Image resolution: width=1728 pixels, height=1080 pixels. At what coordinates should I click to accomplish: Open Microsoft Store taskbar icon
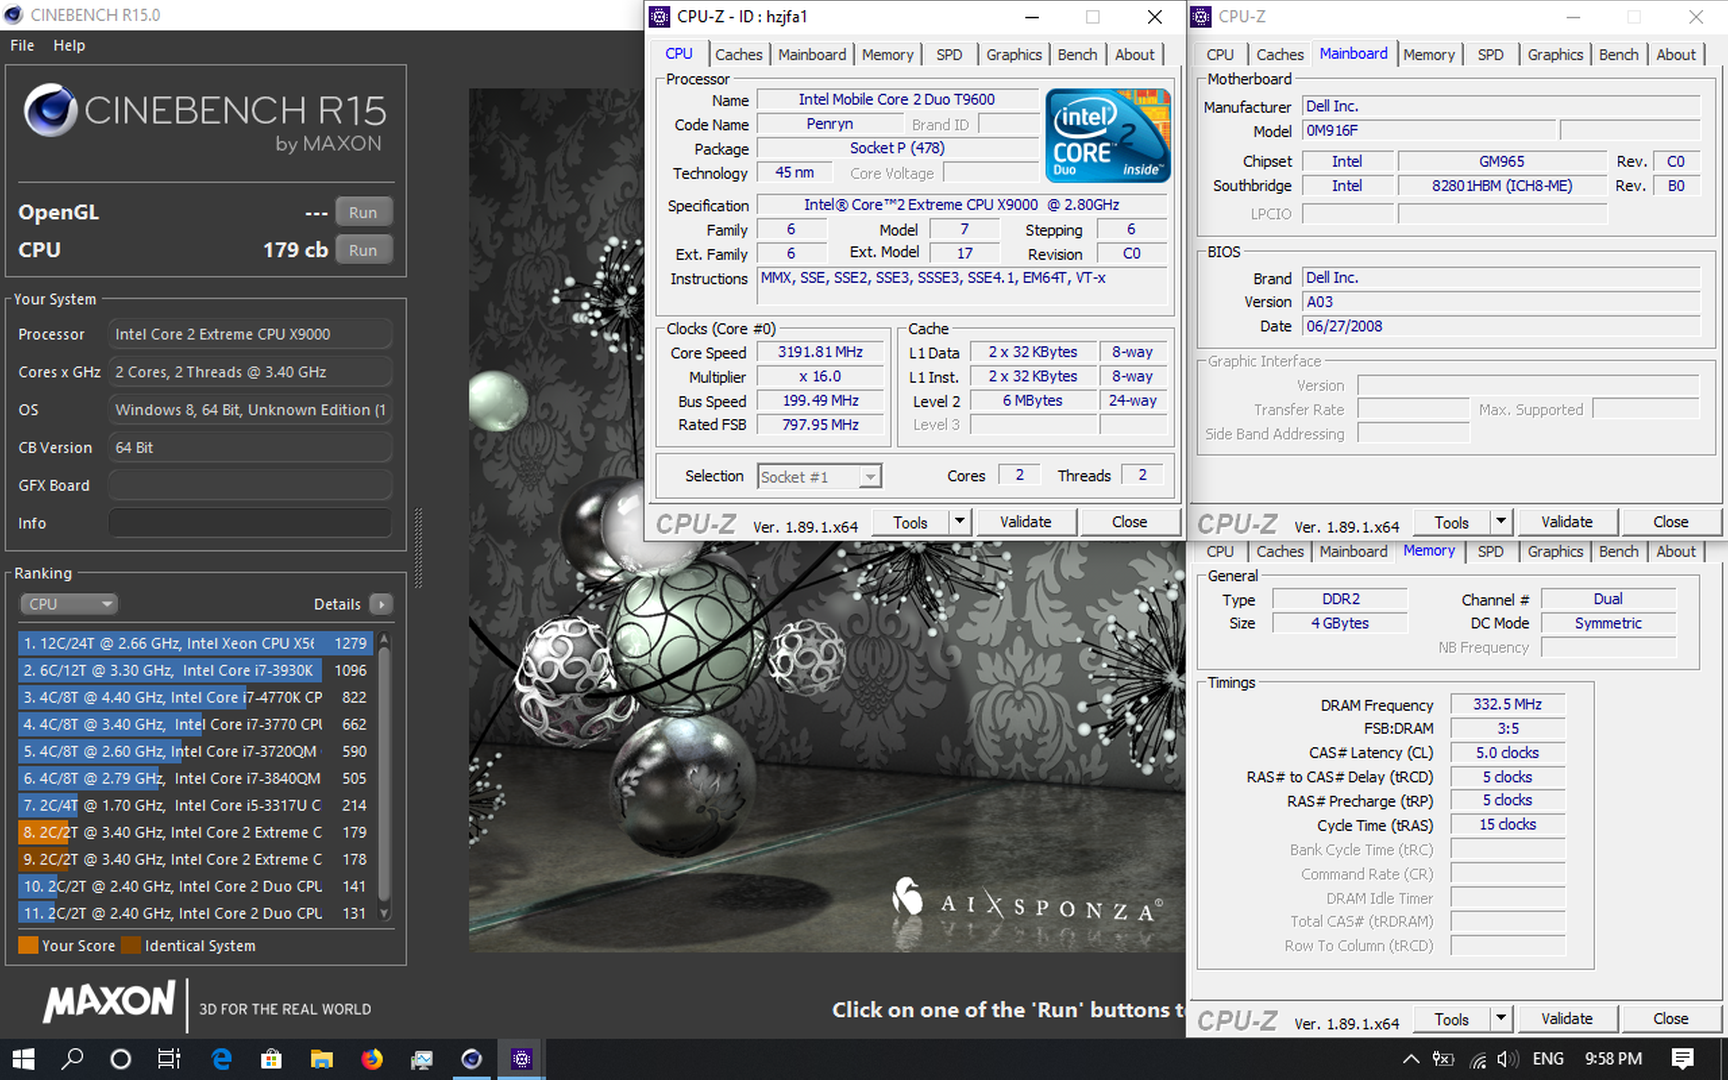[x=271, y=1059]
